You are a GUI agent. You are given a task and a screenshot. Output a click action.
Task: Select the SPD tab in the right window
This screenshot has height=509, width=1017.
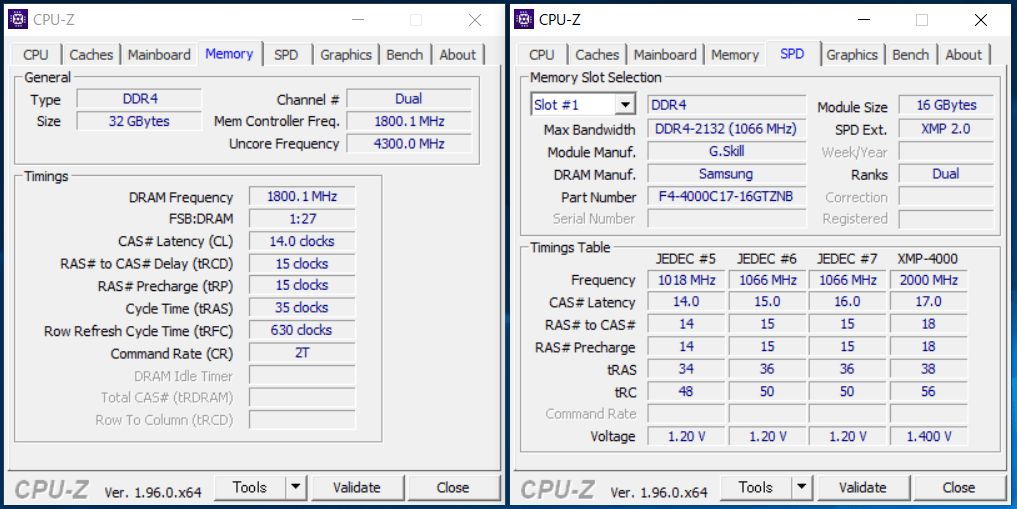(x=793, y=54)
